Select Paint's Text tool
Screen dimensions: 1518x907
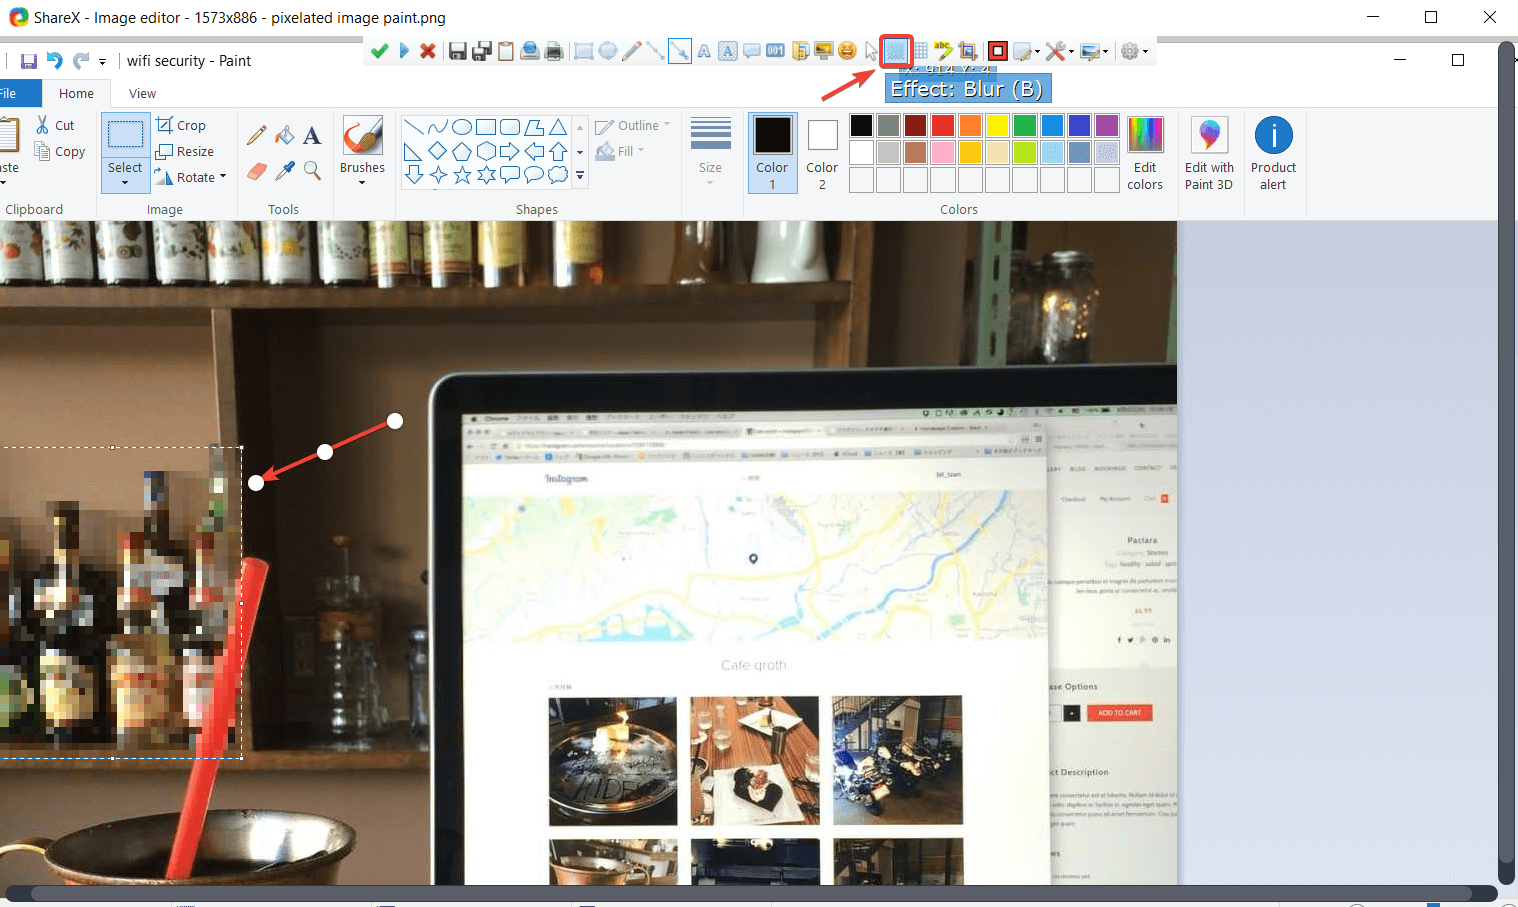coord(312,135)
